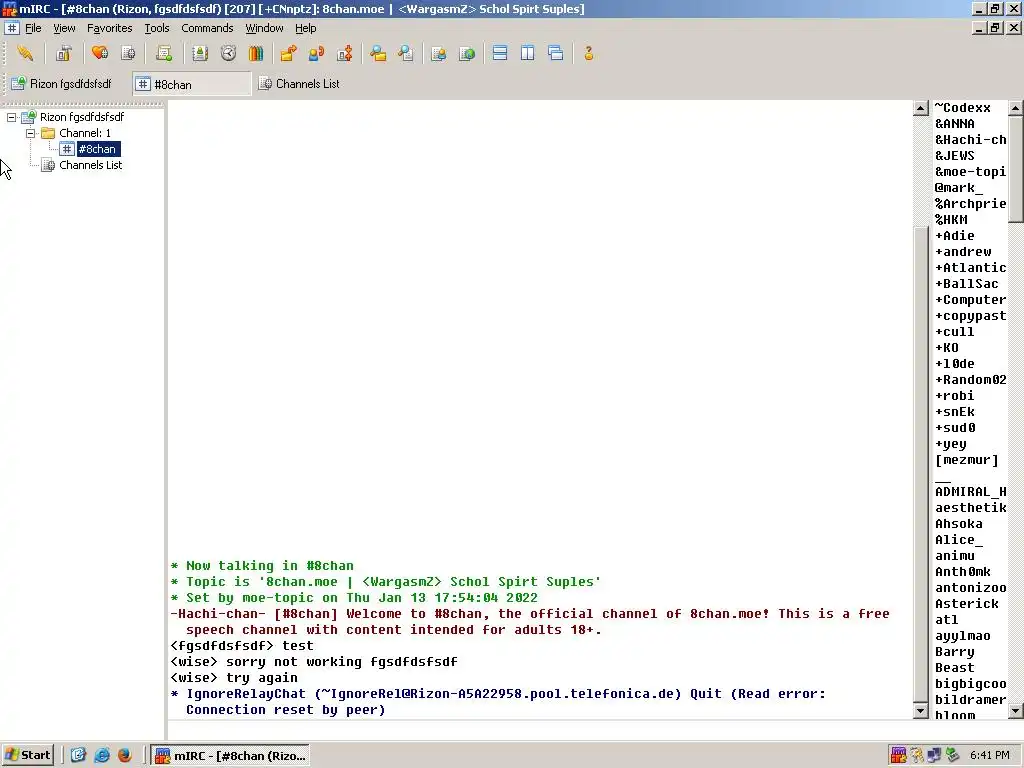1024x768 pixels.
Task: Select nick %HKM in user list
Action: click(x=952, y=219)
